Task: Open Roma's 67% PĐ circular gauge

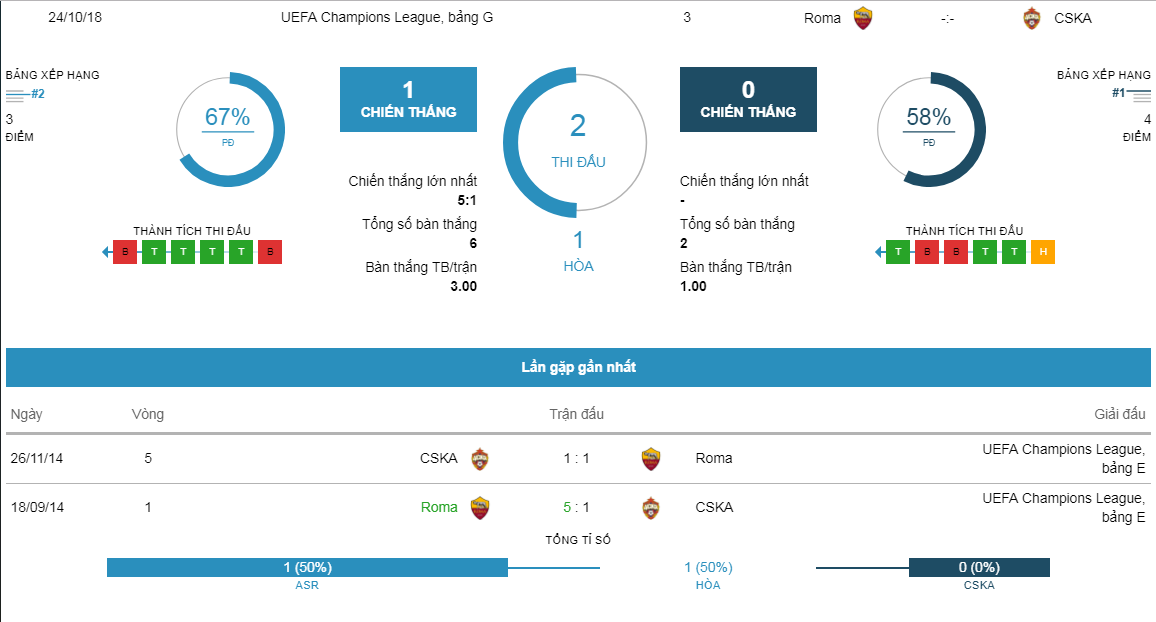Action: click(x=230, y=130)
